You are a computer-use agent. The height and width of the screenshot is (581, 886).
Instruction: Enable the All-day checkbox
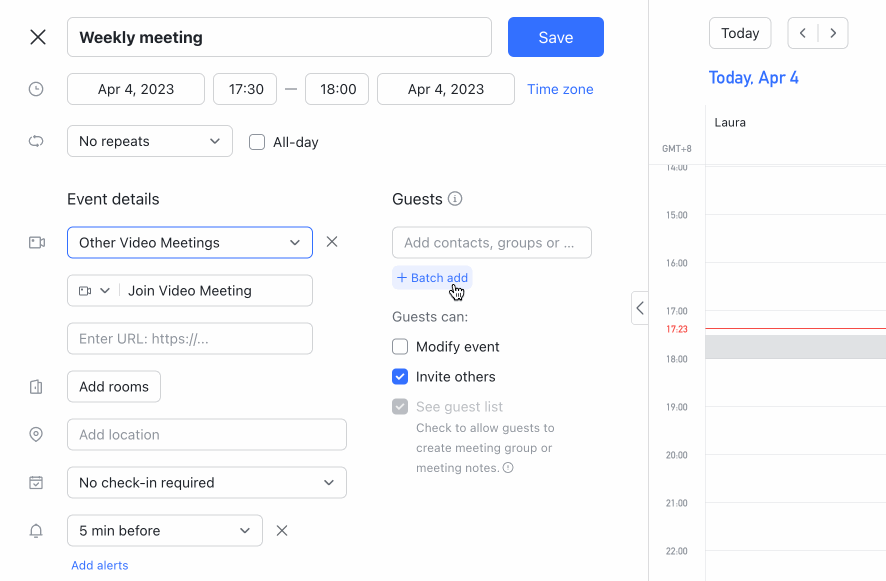[x=257, y=141]
